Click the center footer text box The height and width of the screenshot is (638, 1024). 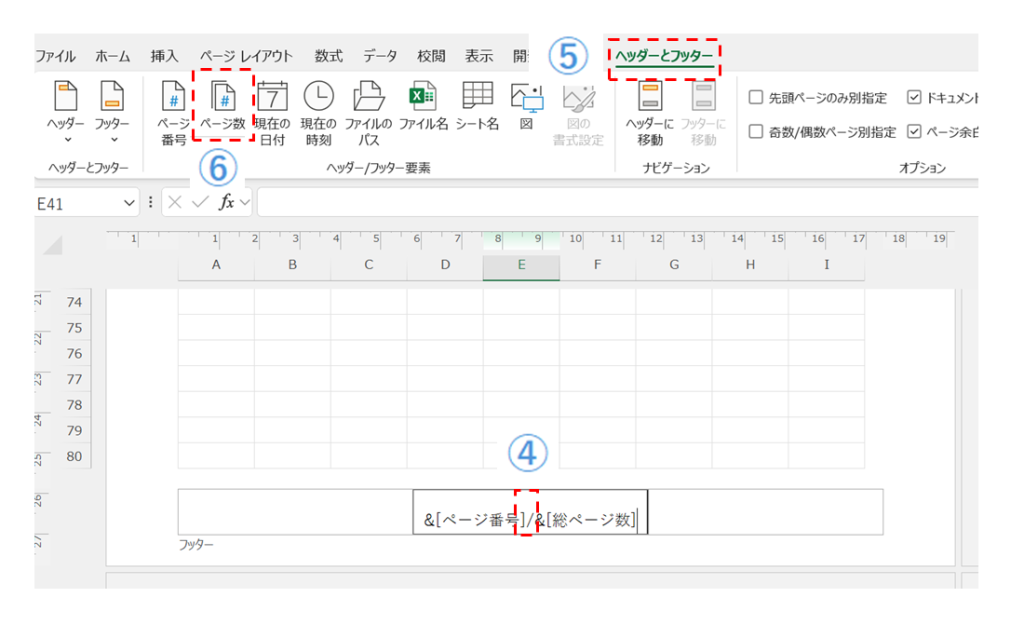click(531, 512)
